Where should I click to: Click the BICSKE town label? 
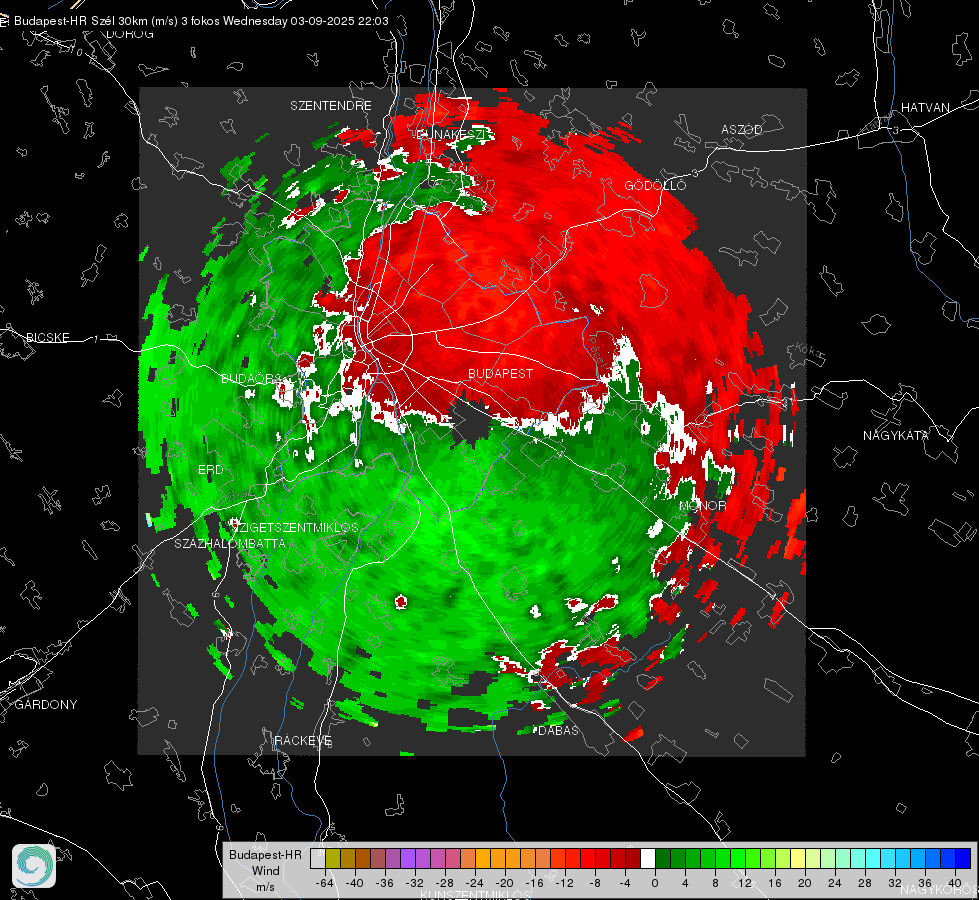tap(47, 337)
